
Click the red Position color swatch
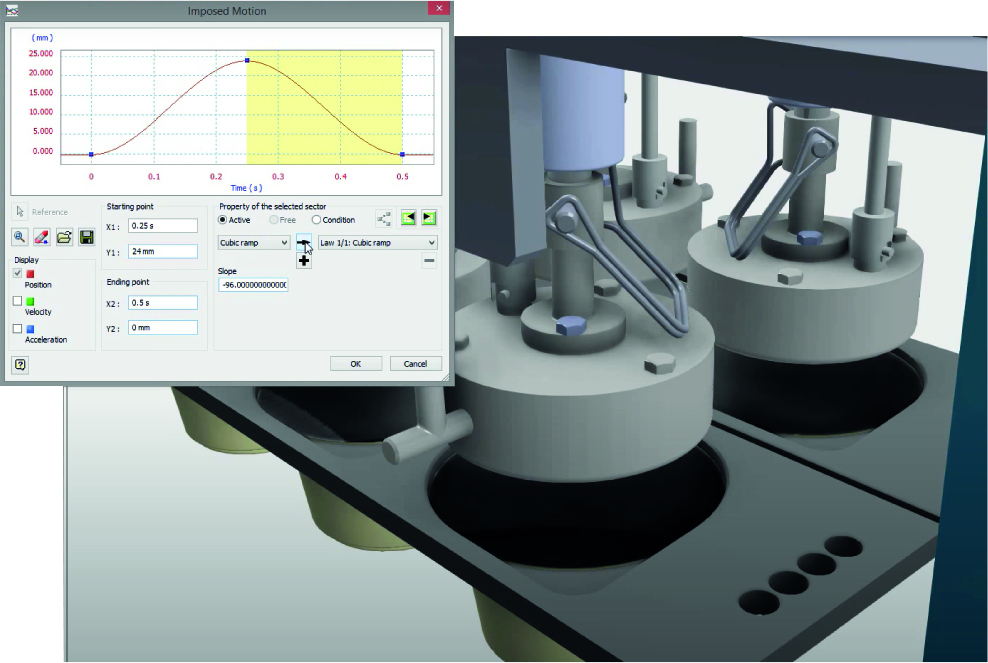coord(30,274)
